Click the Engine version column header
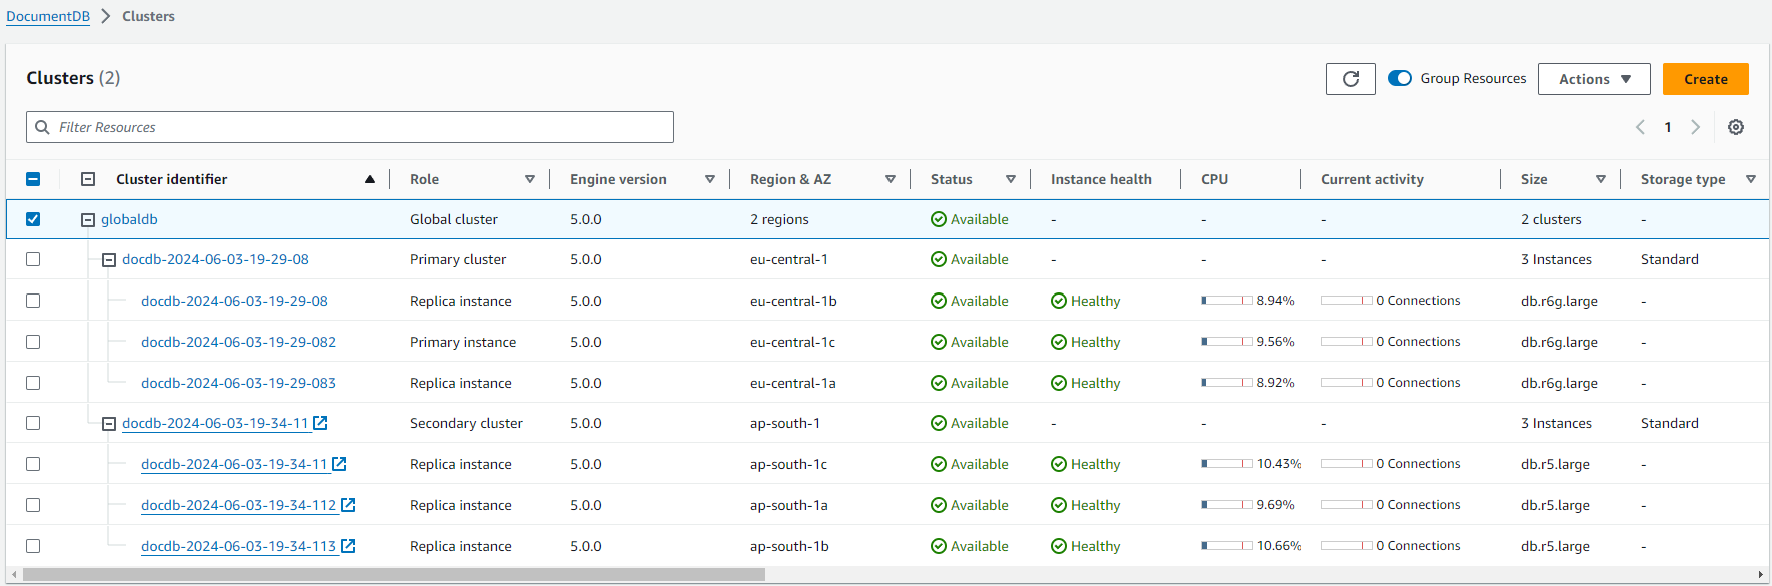This screenshot has height=586, width=1772. click(618, 179)
